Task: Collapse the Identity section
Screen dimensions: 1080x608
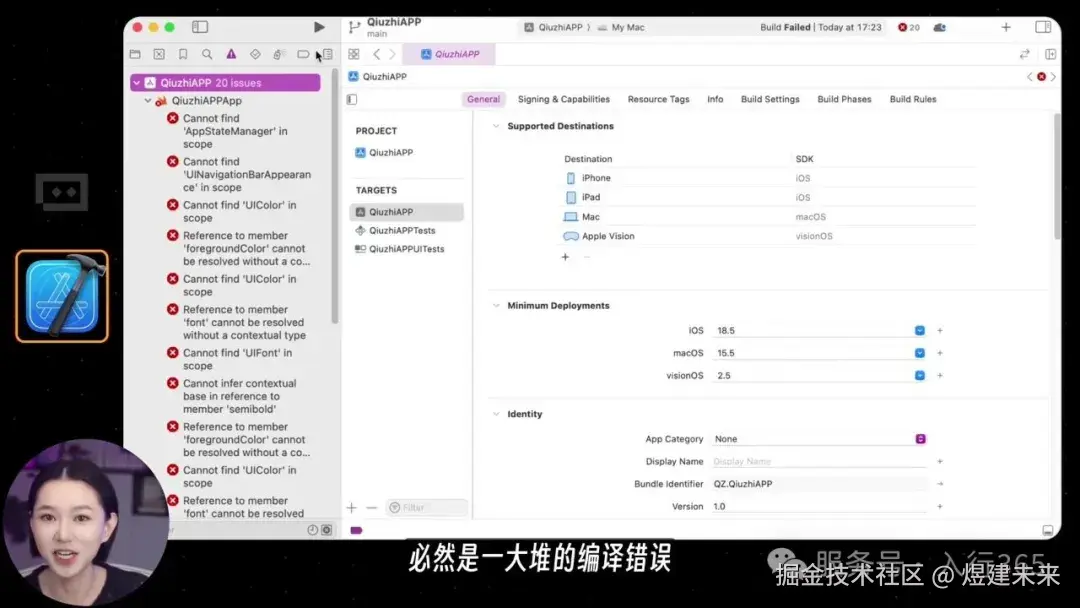Action: tap(496, 414)
